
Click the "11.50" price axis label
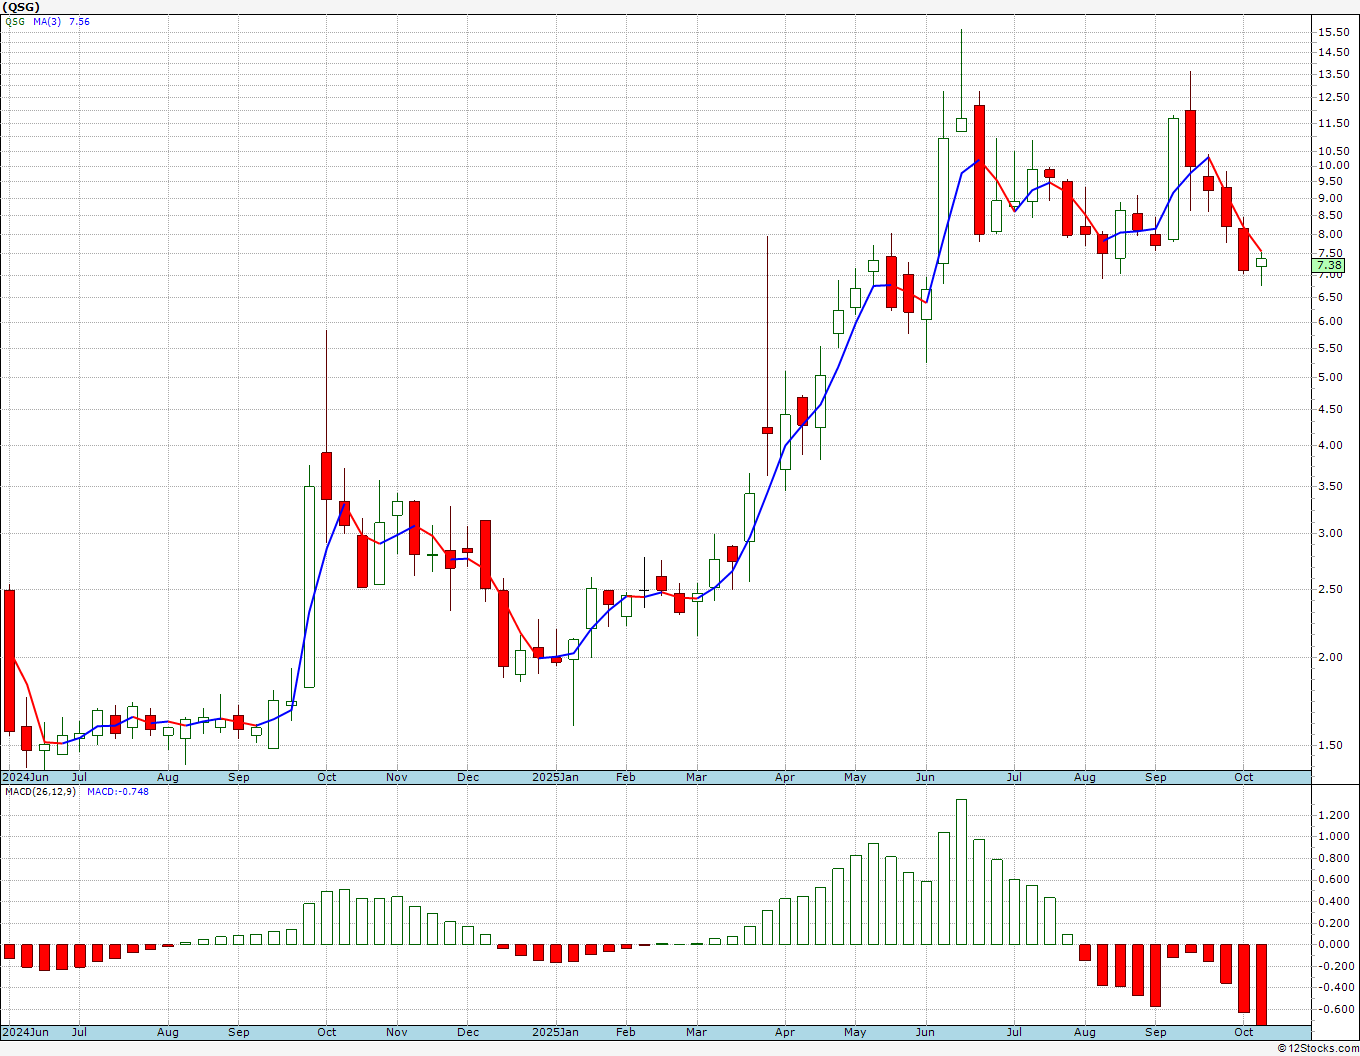point(1333,123)
